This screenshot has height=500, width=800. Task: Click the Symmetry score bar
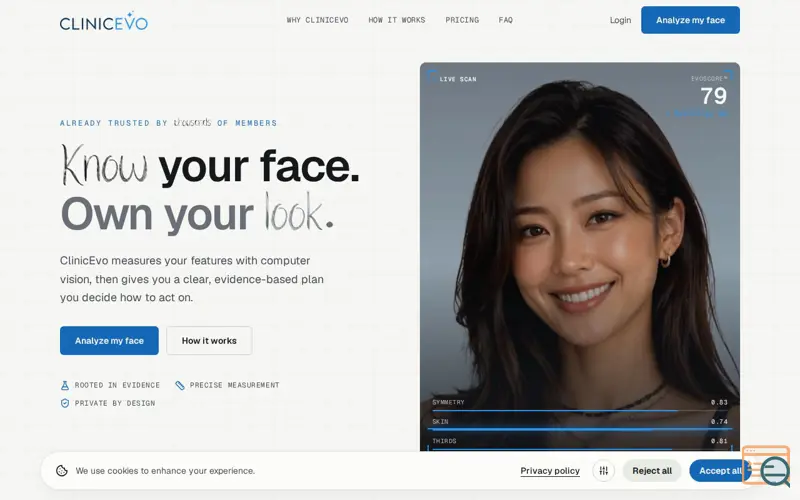click(x=580, y=410)
